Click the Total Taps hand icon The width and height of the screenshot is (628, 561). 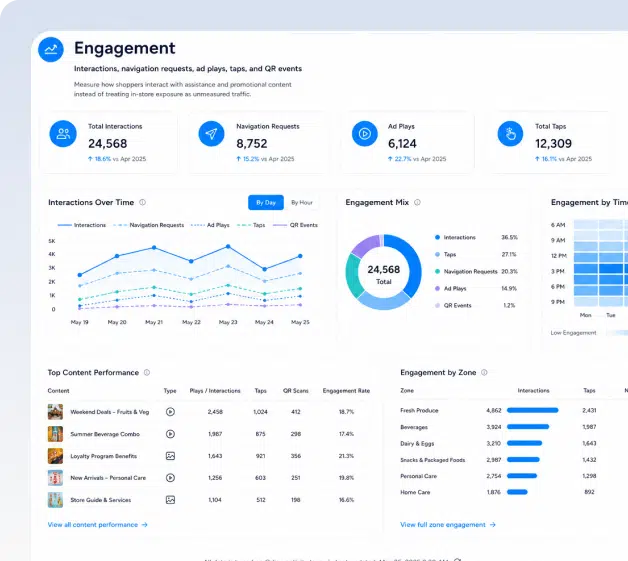click(510, 134)
